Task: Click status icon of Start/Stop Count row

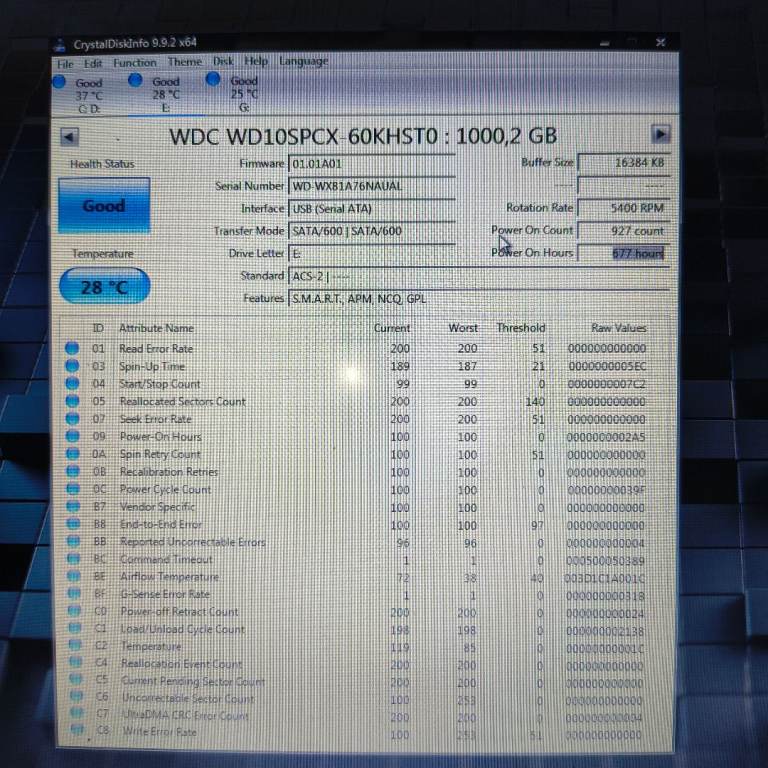Action: (72, 383)
